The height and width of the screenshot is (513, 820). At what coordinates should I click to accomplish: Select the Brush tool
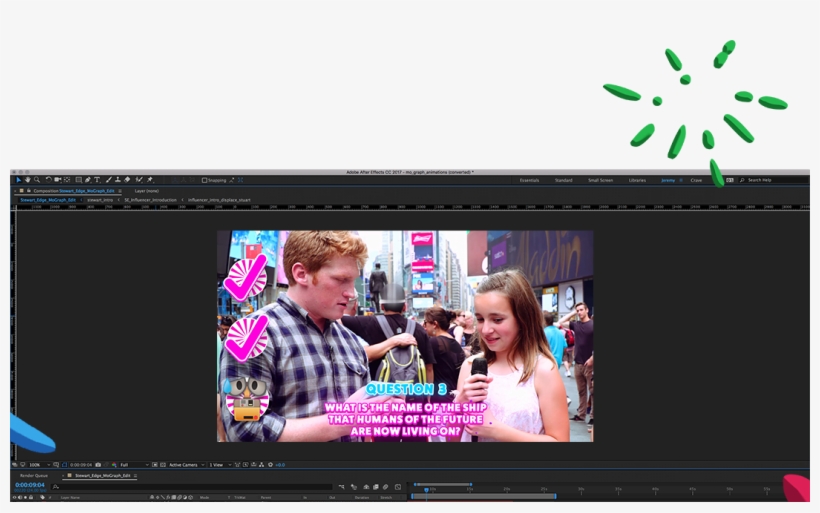coord(109,180)
